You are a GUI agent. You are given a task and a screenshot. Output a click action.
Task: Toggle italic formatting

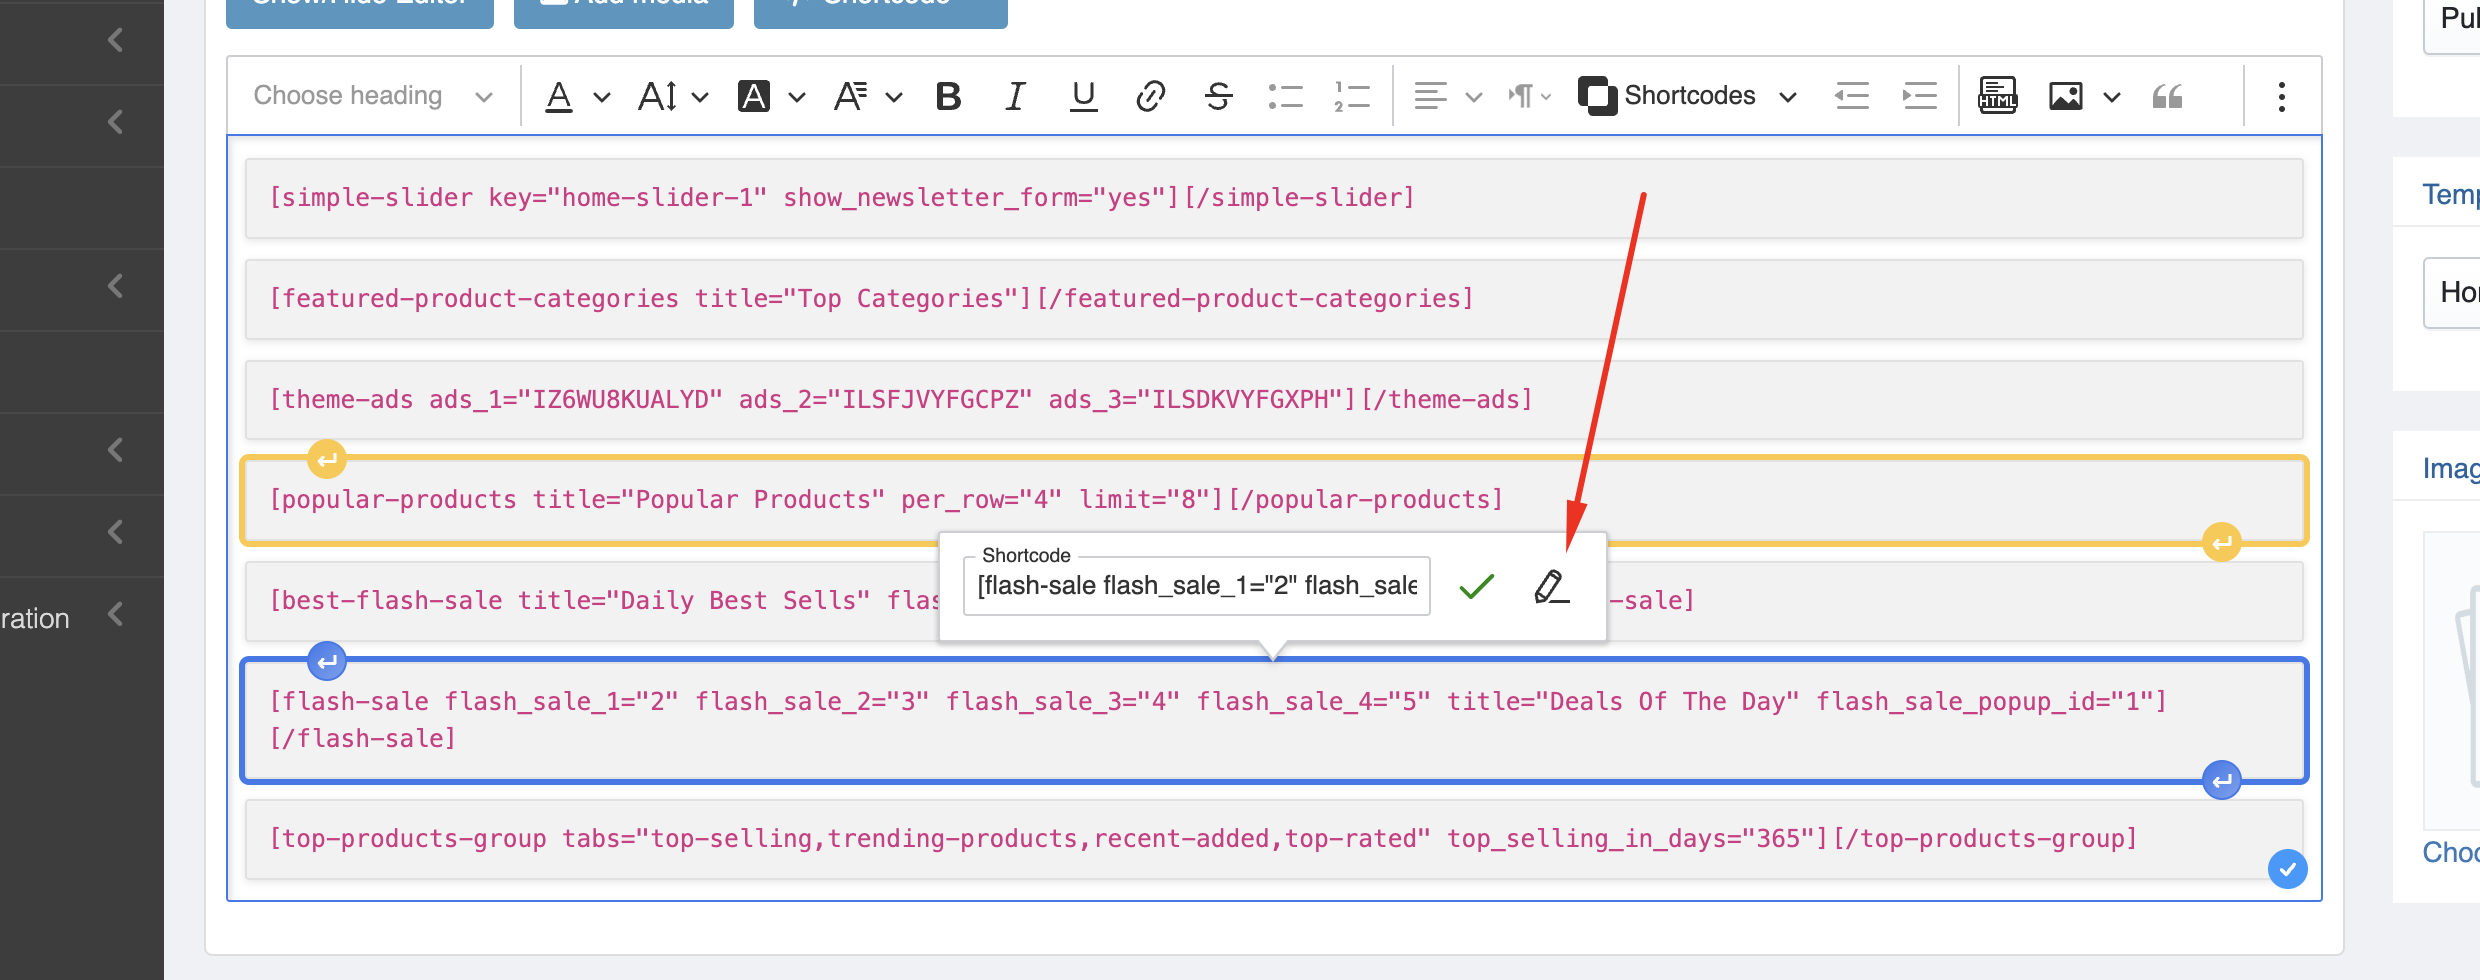(x=1015, y=96)
